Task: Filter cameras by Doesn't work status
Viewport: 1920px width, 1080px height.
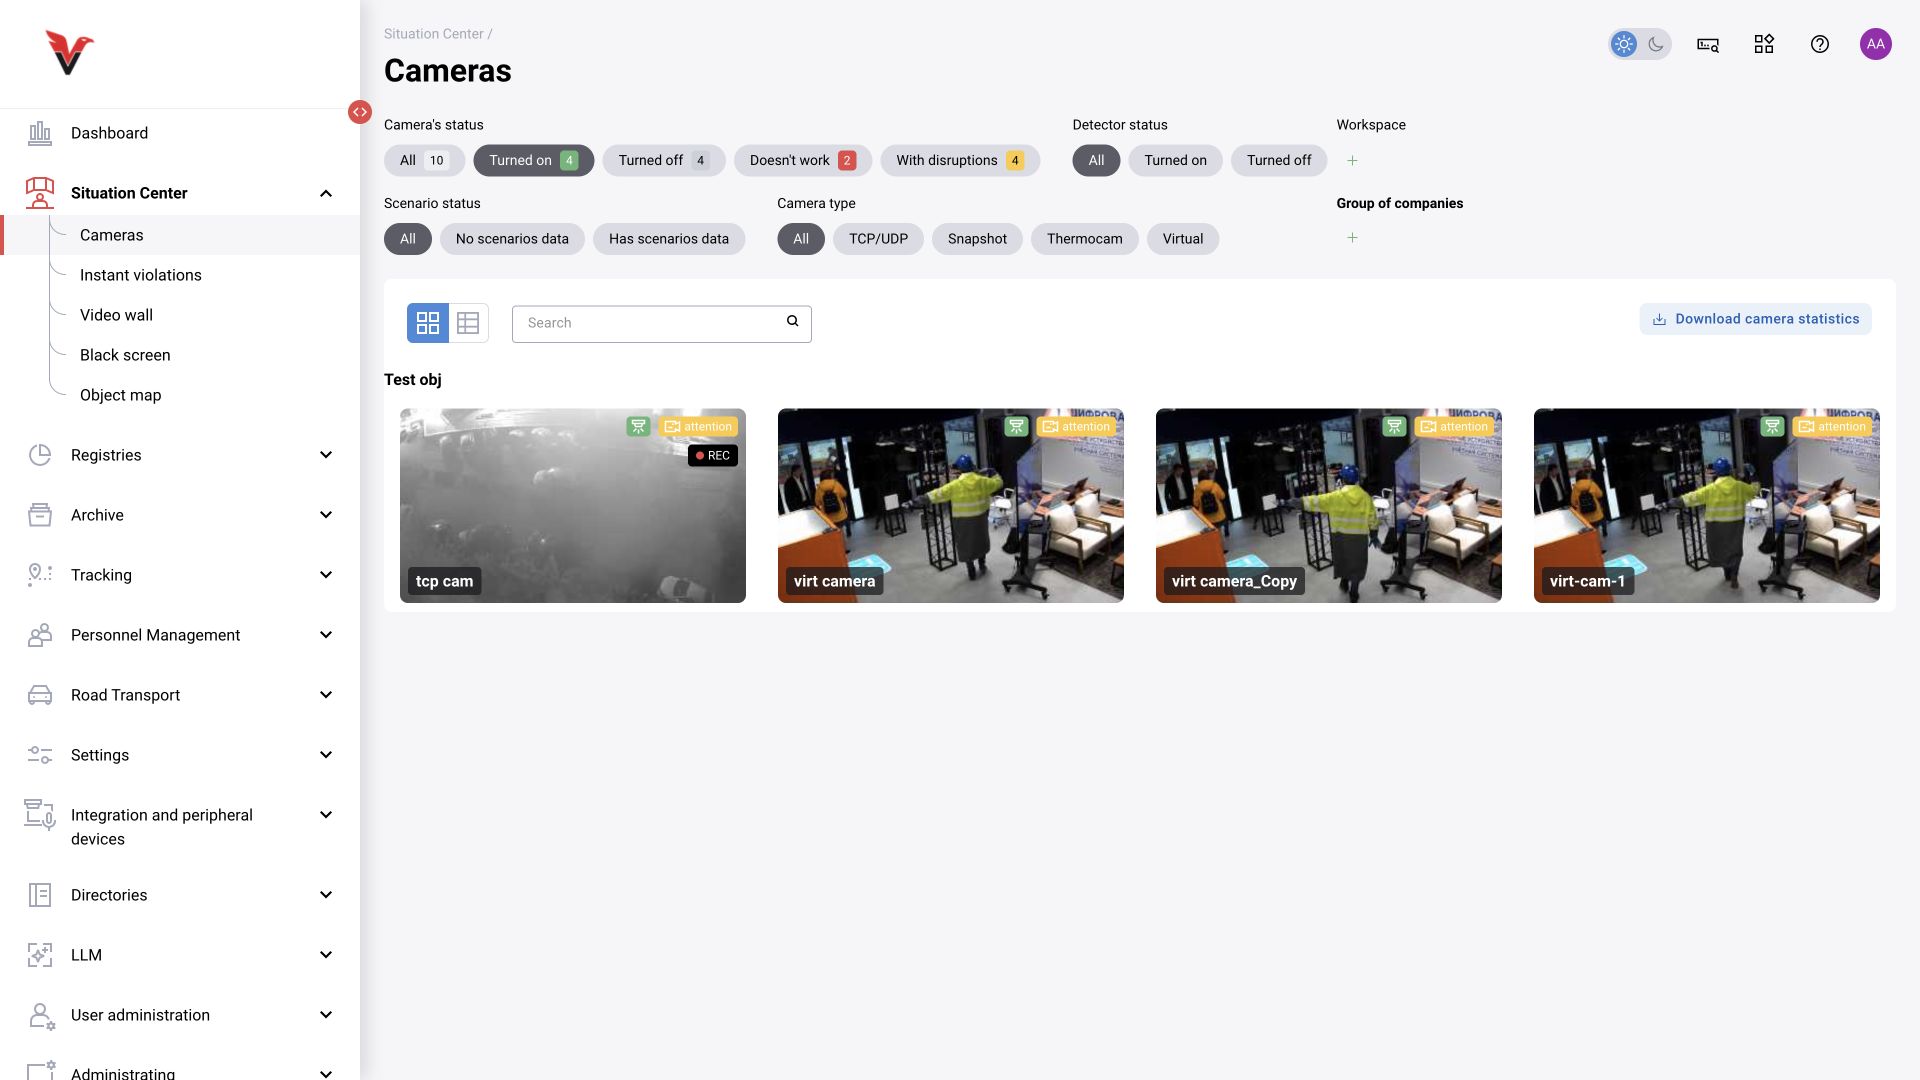Action: point(803,160)
